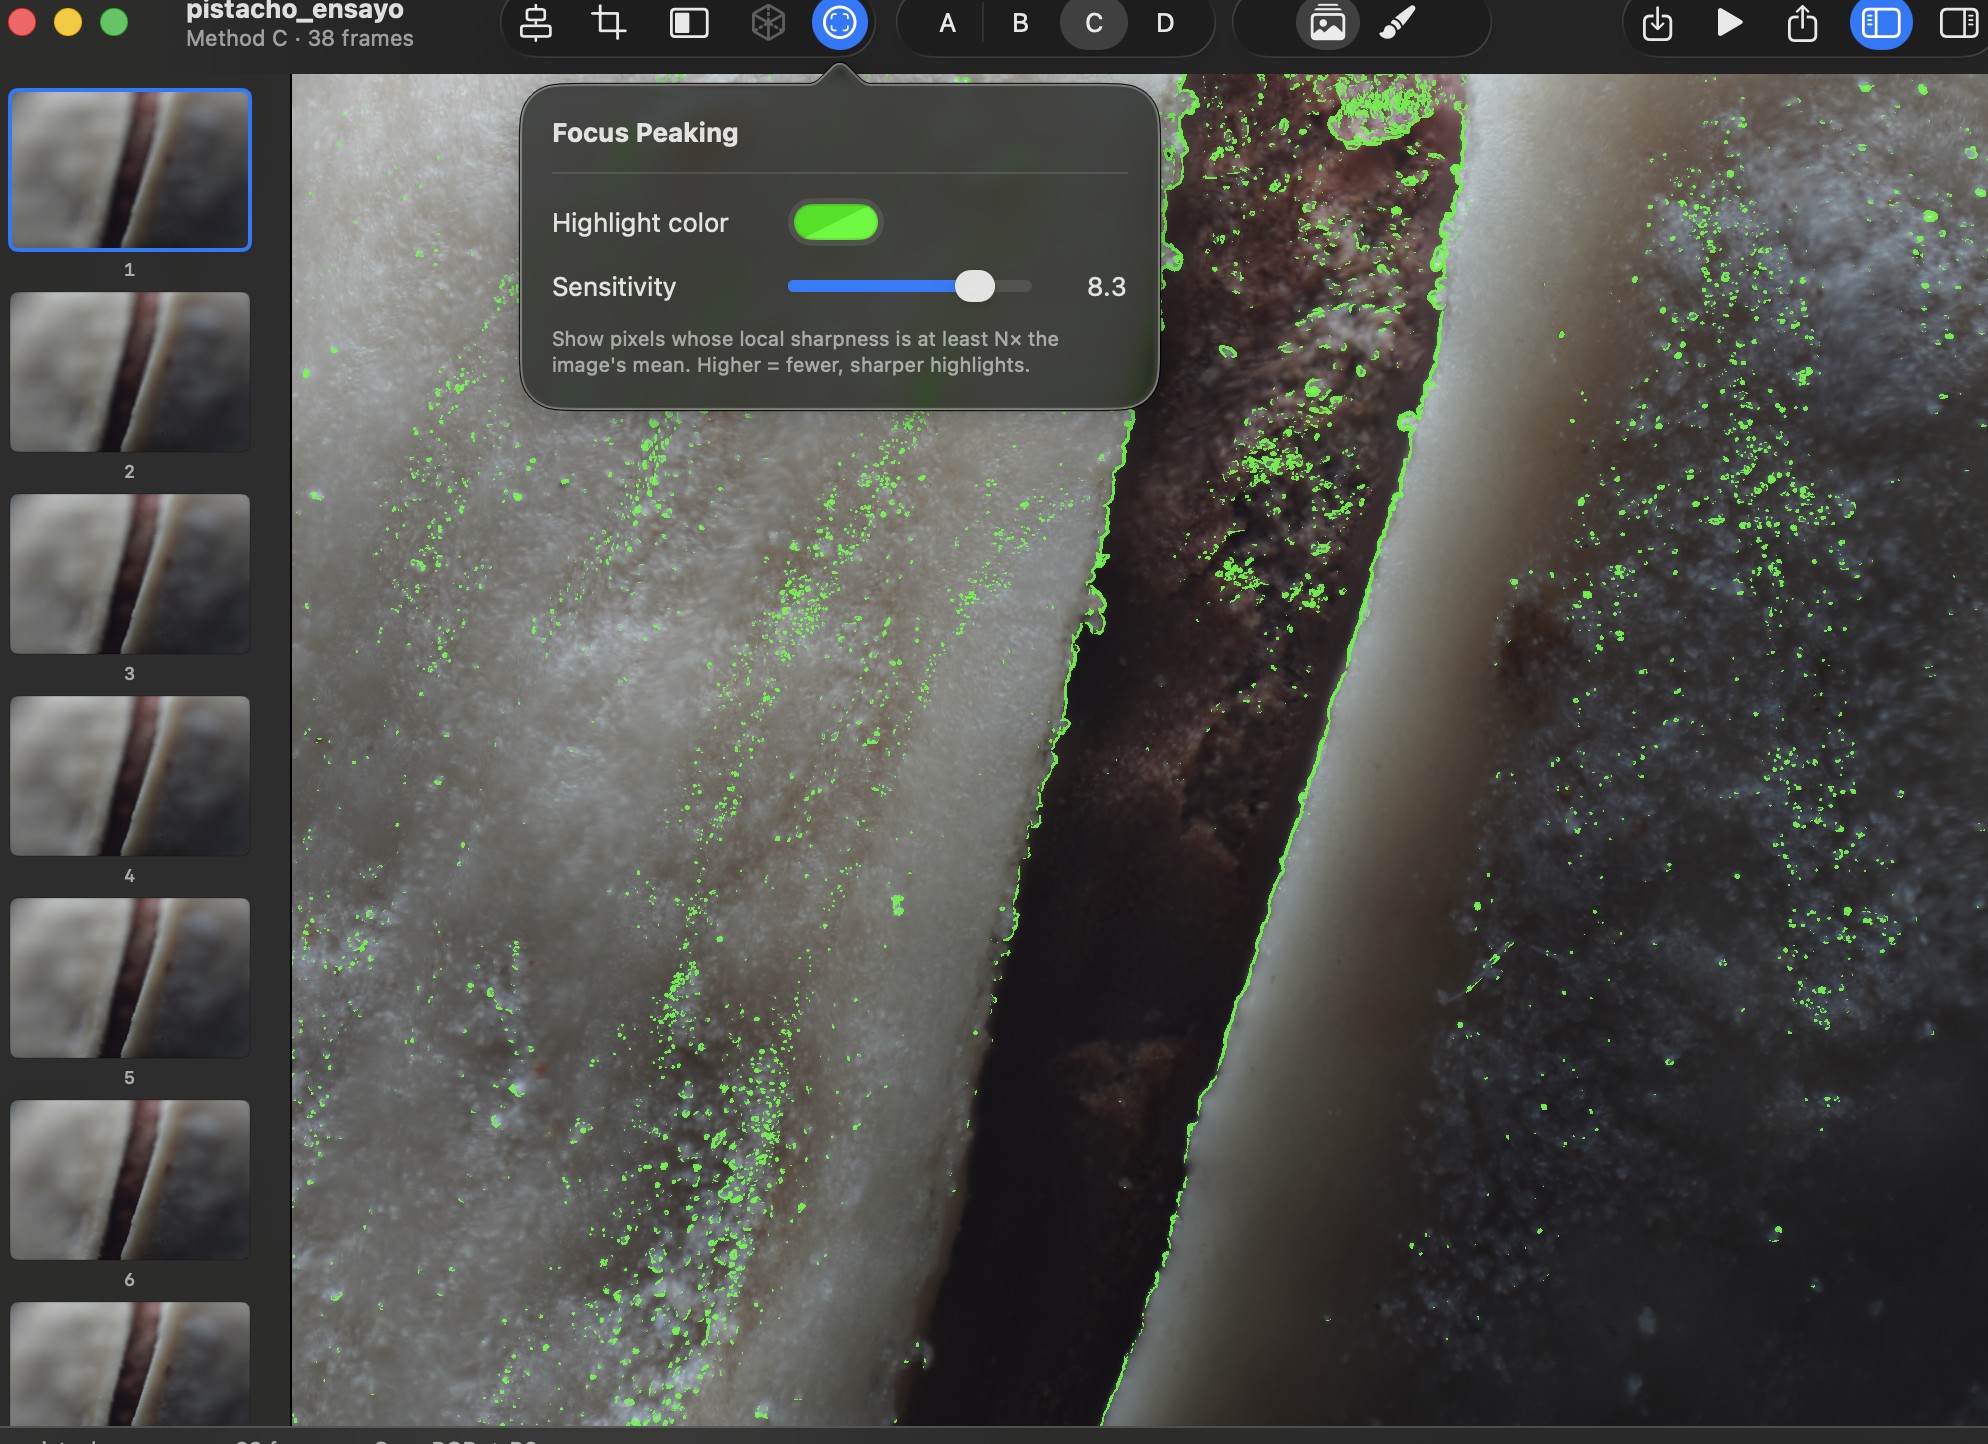Image resolution: width=1988 pixels, height=1444 pixels.
Task: Toggle the Focus Peaking button
Action: pos(839,23)
